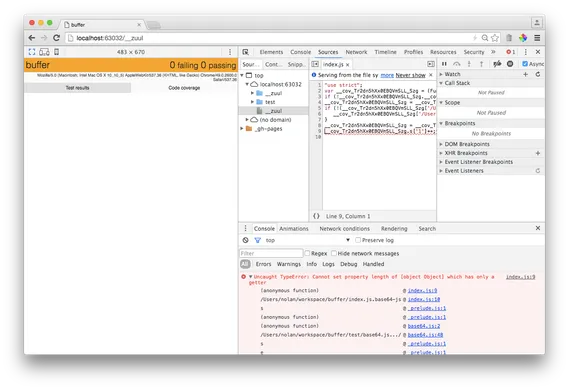The height and width of the screenshot is (390, 570).
Task: Expand the test folder
Action: pyautogui.click(x=252, y=102)
